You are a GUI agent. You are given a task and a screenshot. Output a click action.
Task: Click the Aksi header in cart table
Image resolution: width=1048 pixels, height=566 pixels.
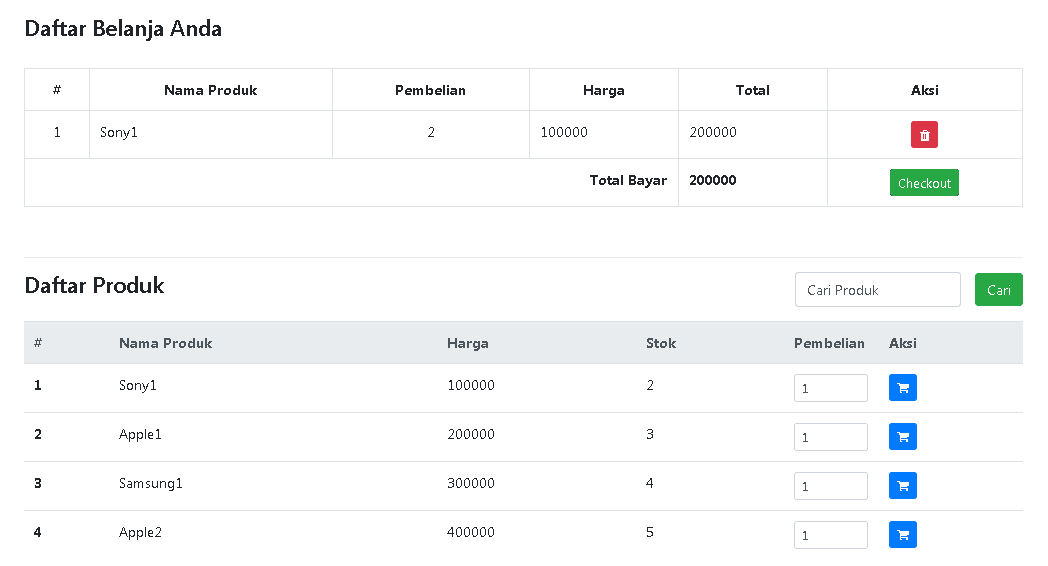(x=924, y=90)
